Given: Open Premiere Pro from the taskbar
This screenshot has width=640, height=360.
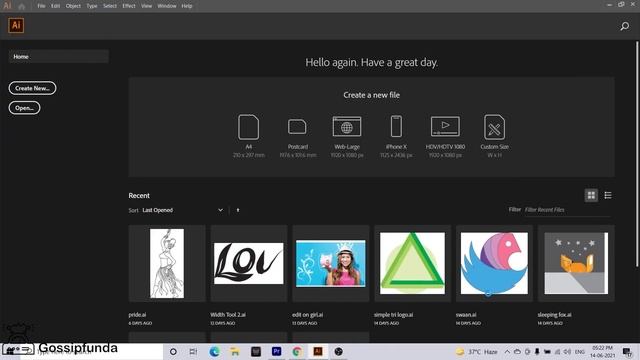Looking at the screenshot, I should coord(276,351).
